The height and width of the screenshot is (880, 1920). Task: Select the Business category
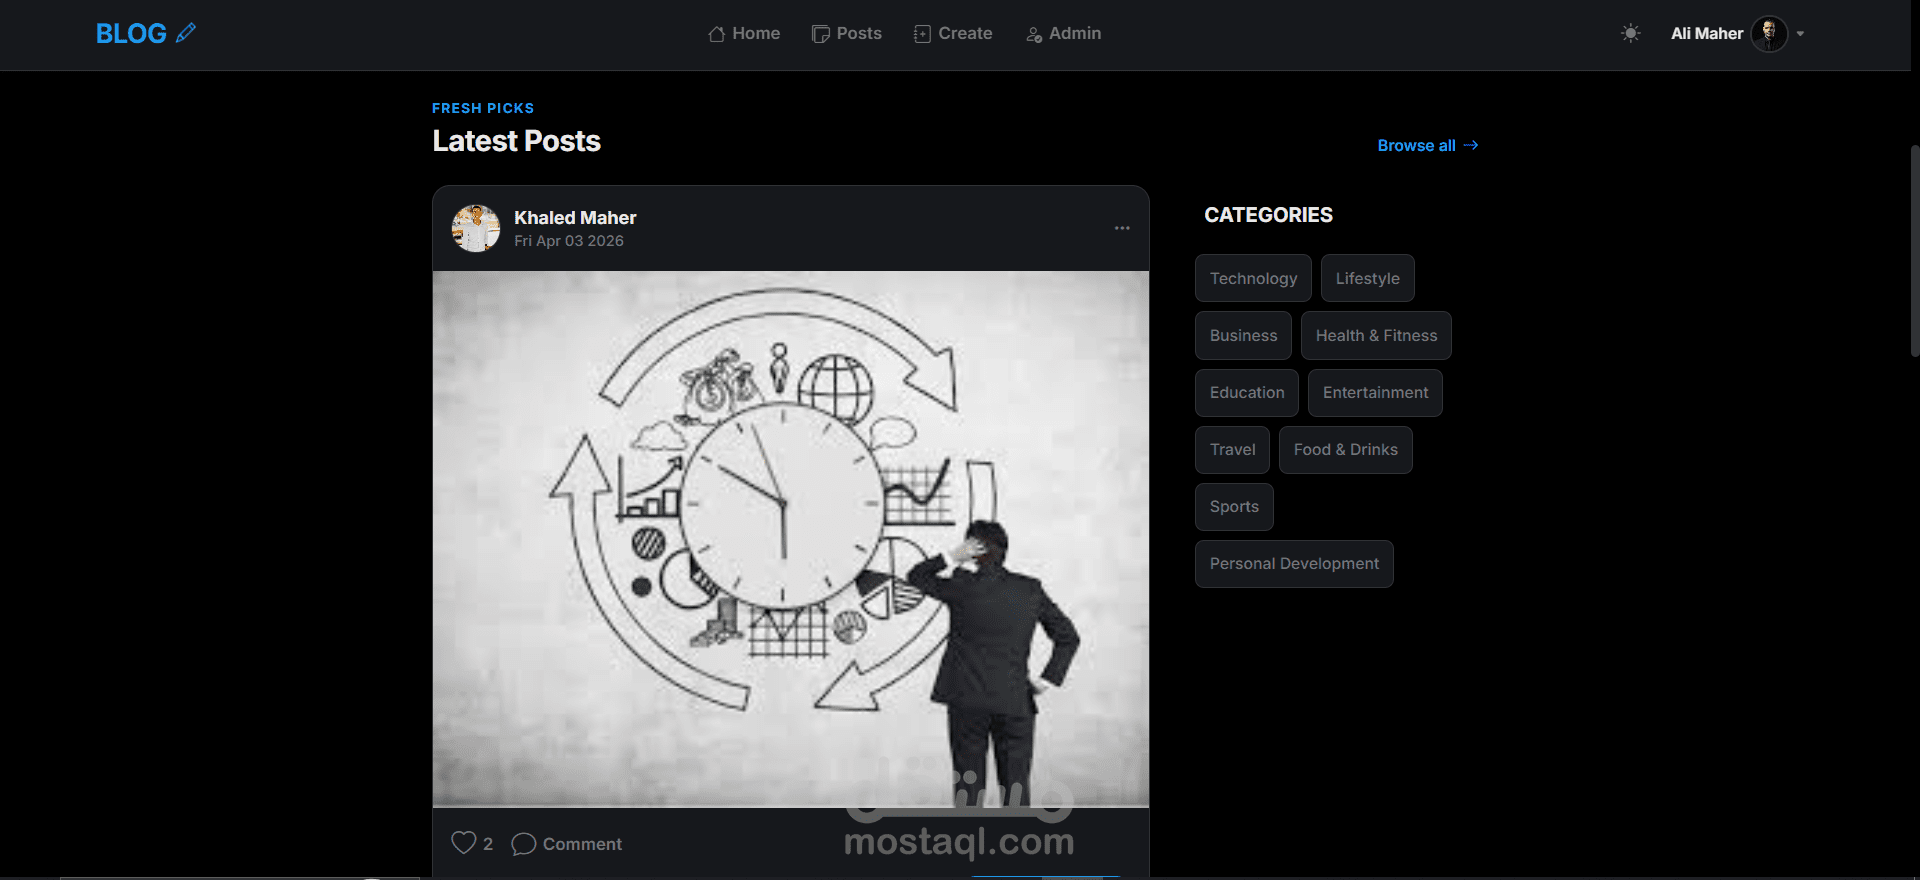click(x=1243, y=335)
